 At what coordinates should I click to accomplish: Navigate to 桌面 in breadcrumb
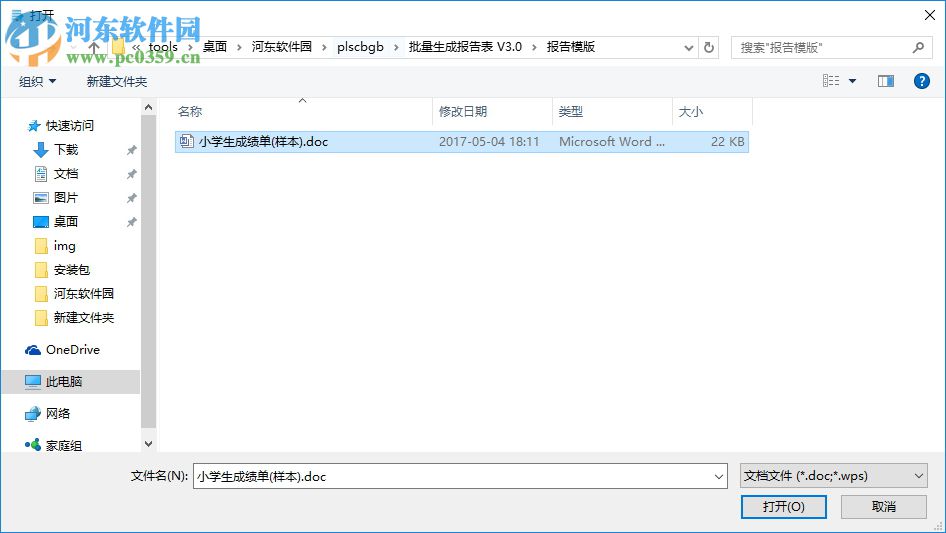(214, 47)
